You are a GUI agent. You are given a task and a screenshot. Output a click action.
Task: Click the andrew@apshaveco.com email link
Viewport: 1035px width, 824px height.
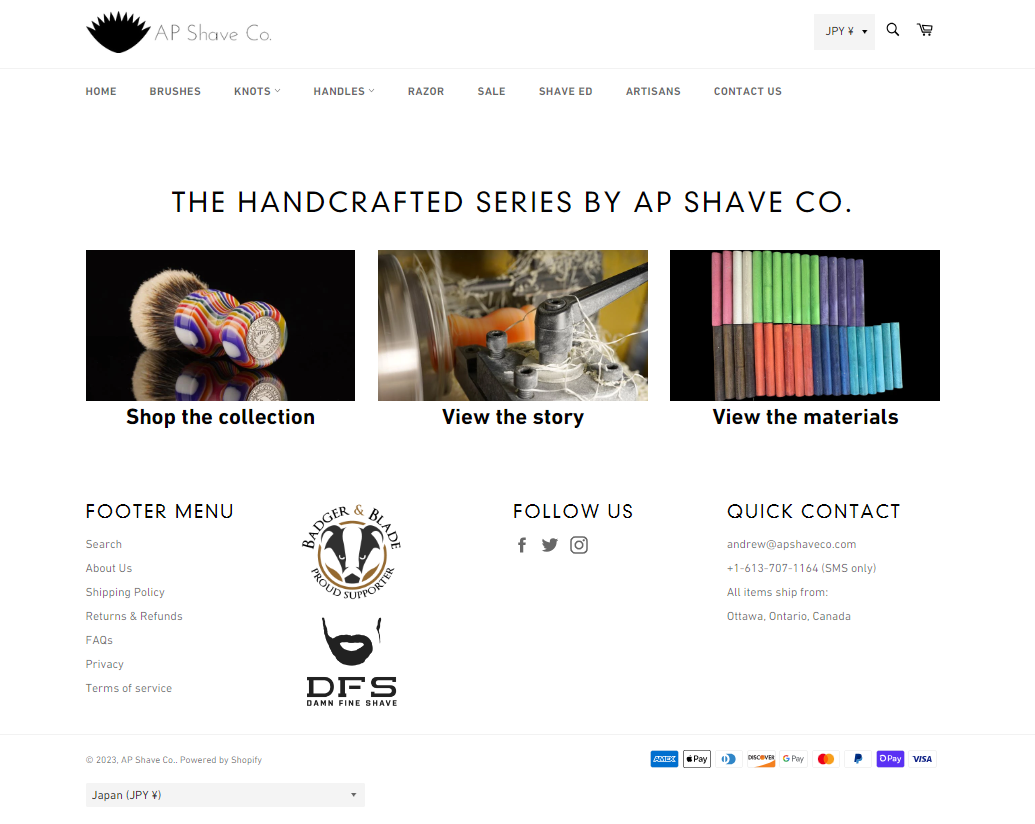[x=791, y=544]
